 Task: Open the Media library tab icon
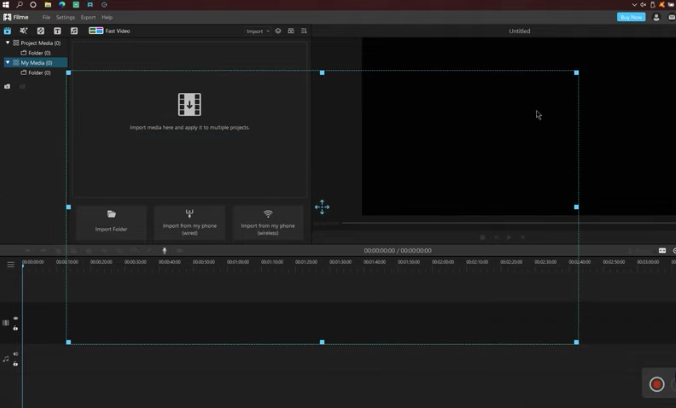(x=7, y=31)
